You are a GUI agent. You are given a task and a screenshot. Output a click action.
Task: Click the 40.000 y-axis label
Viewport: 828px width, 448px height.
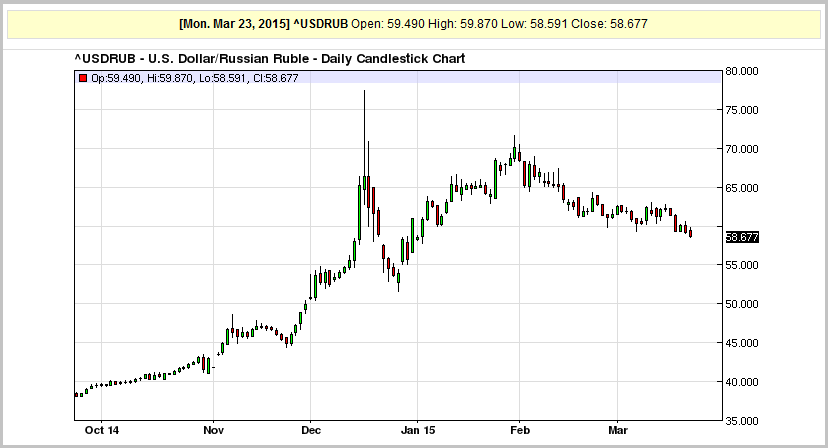pos(742,382)
